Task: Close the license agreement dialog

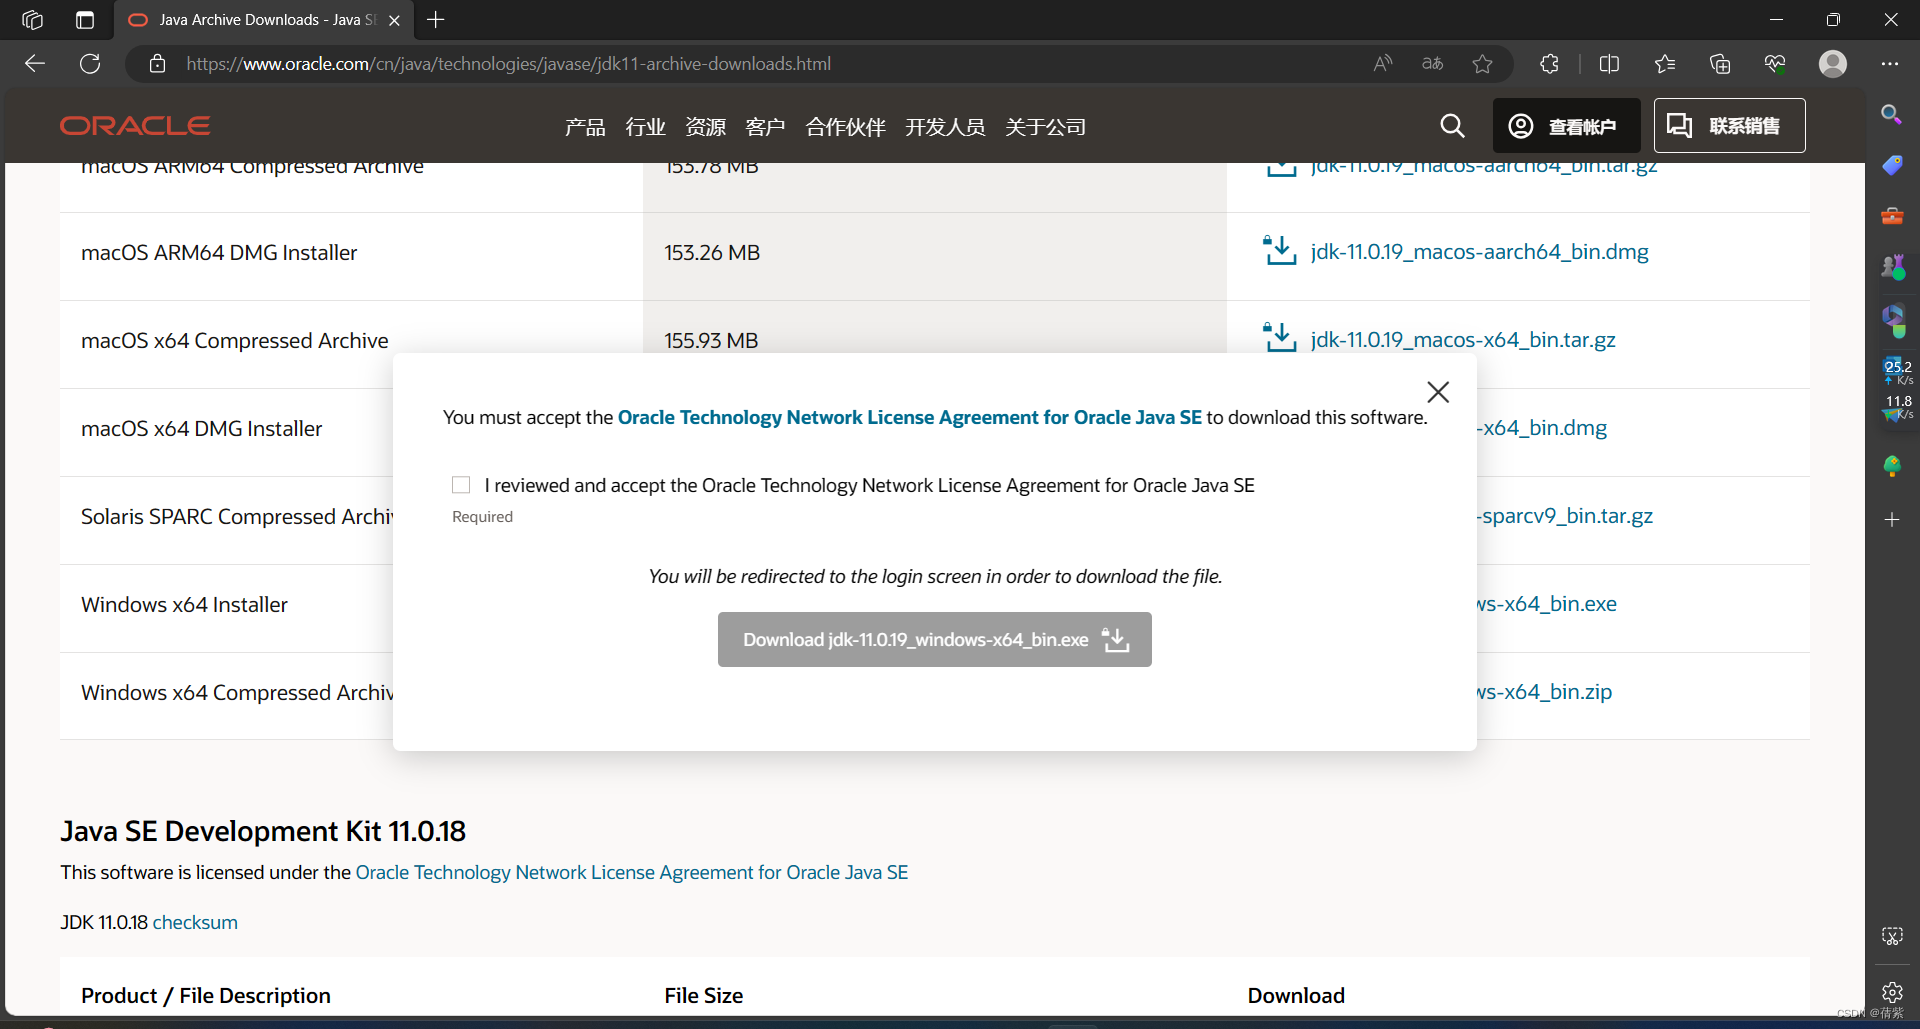Action: (1438, 392)
